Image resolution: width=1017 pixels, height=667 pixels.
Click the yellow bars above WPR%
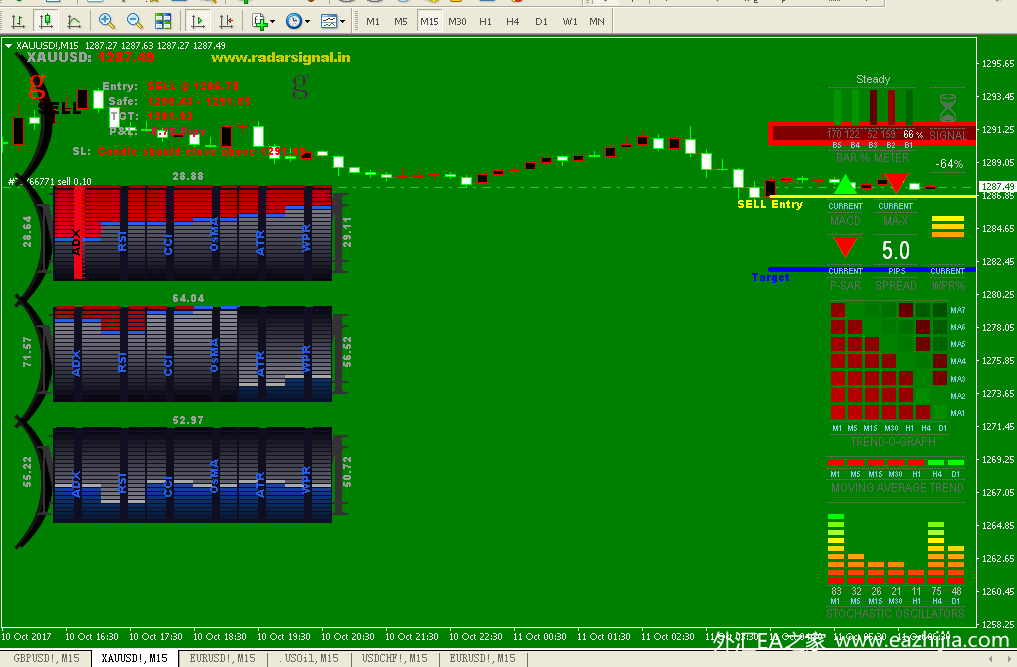pyautogui.click(x=948, y=226)
